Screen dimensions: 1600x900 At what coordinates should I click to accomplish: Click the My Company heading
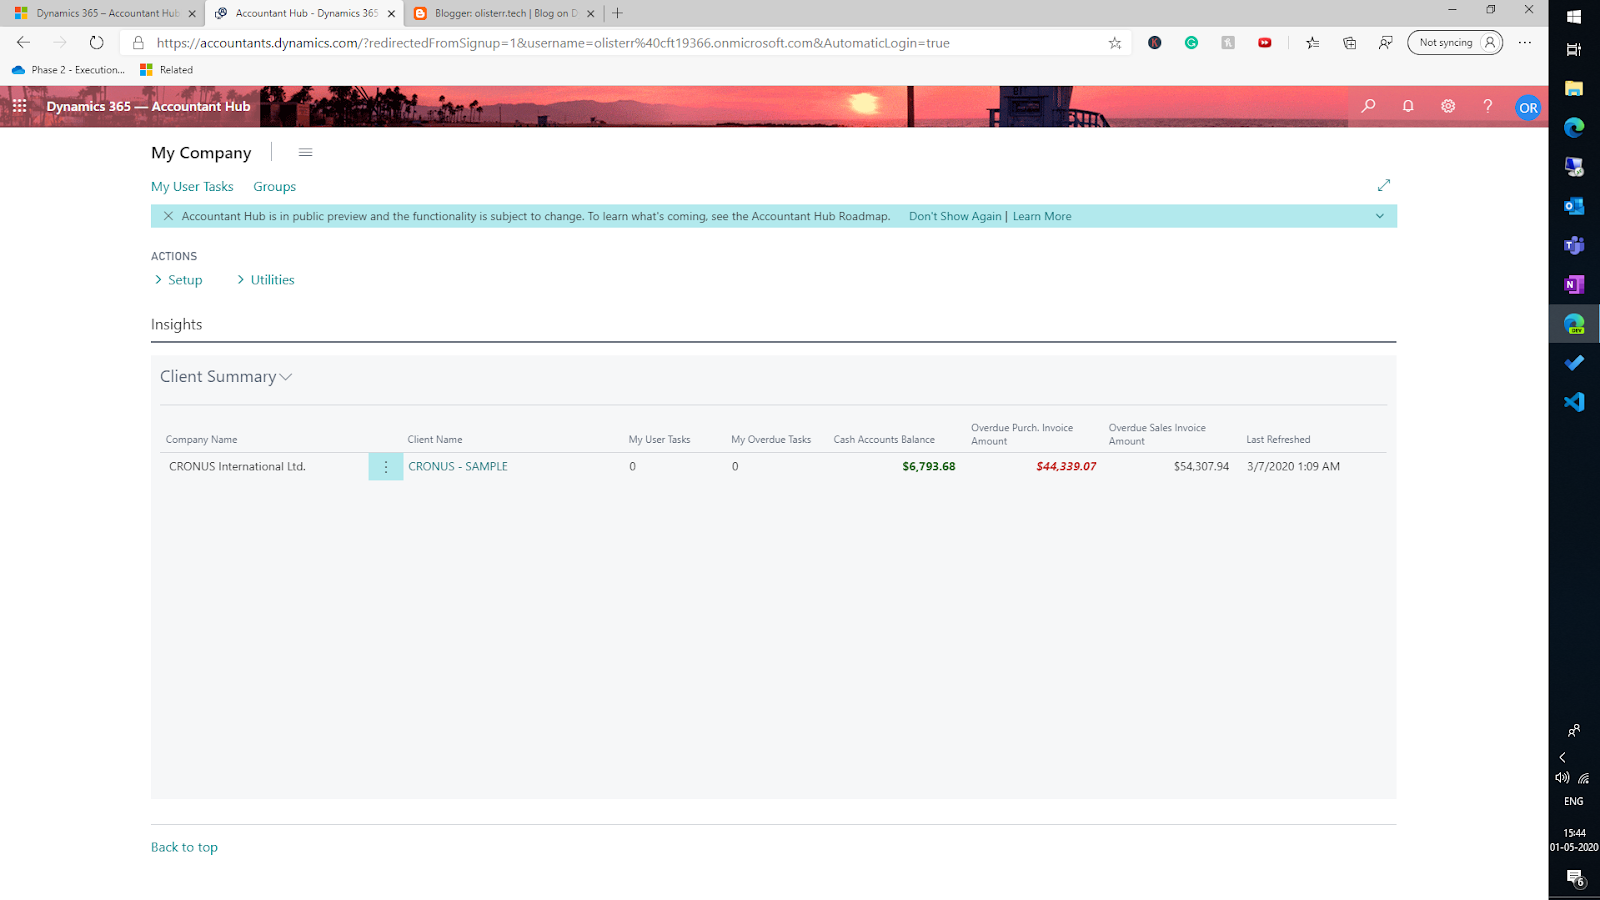point(201,153)
